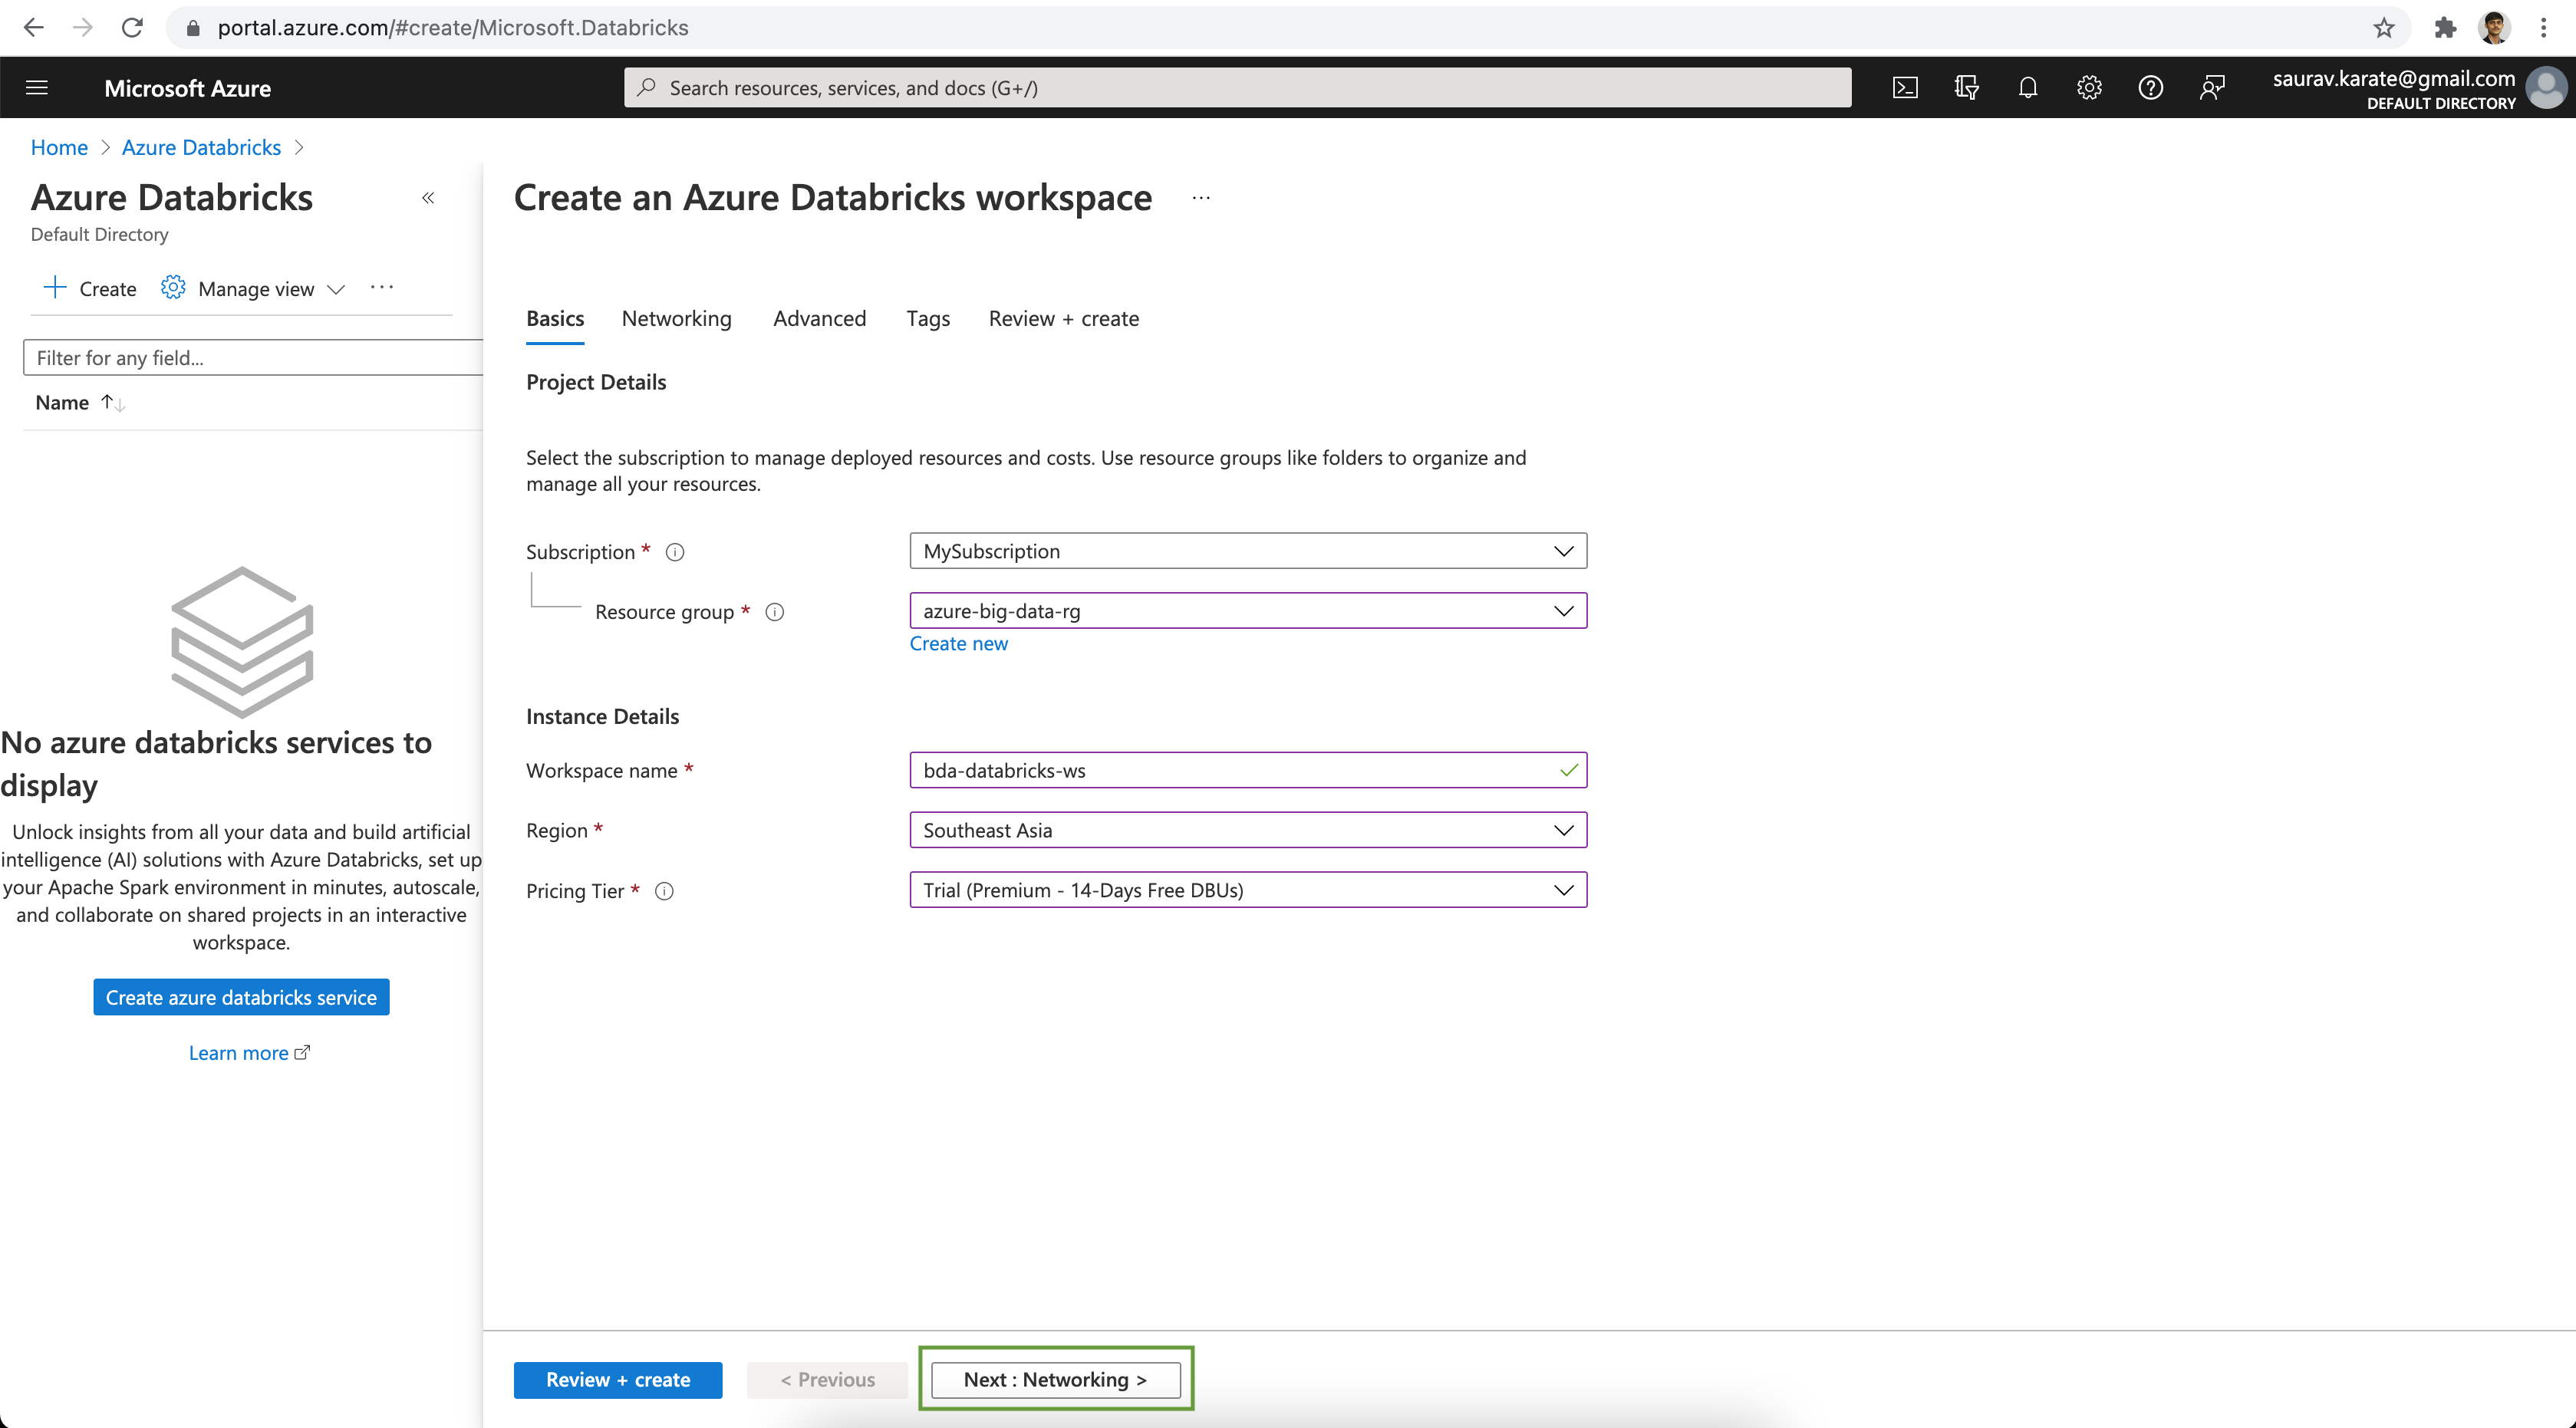Open Directories and subscriptions filter icon
Viewport: 2576px width, 1428px height.
pos(1966,88)
